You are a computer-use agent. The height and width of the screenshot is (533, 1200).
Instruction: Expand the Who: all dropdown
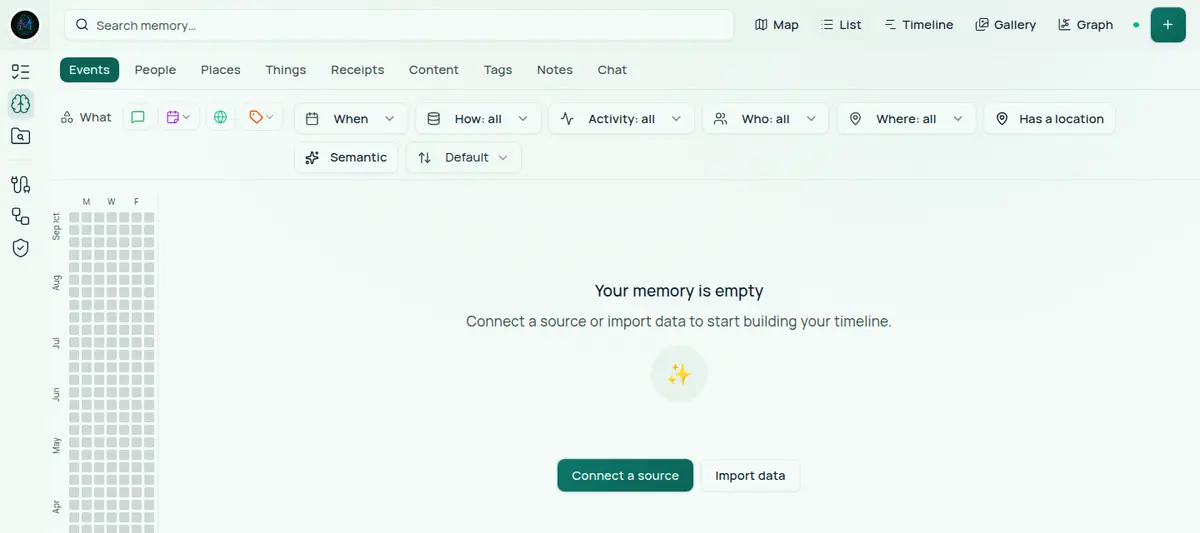[765, 118]
